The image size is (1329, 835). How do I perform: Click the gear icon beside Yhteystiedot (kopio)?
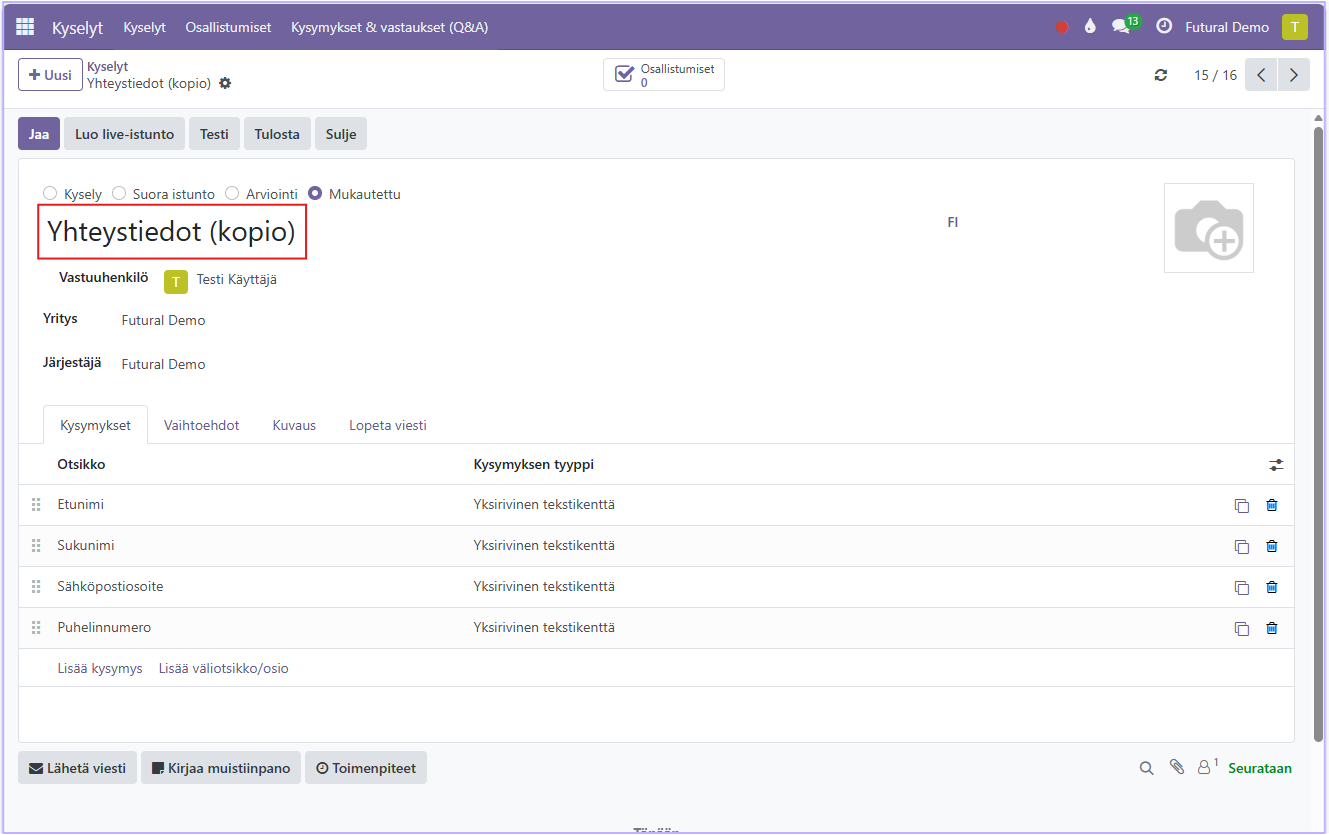click(225, 83)
